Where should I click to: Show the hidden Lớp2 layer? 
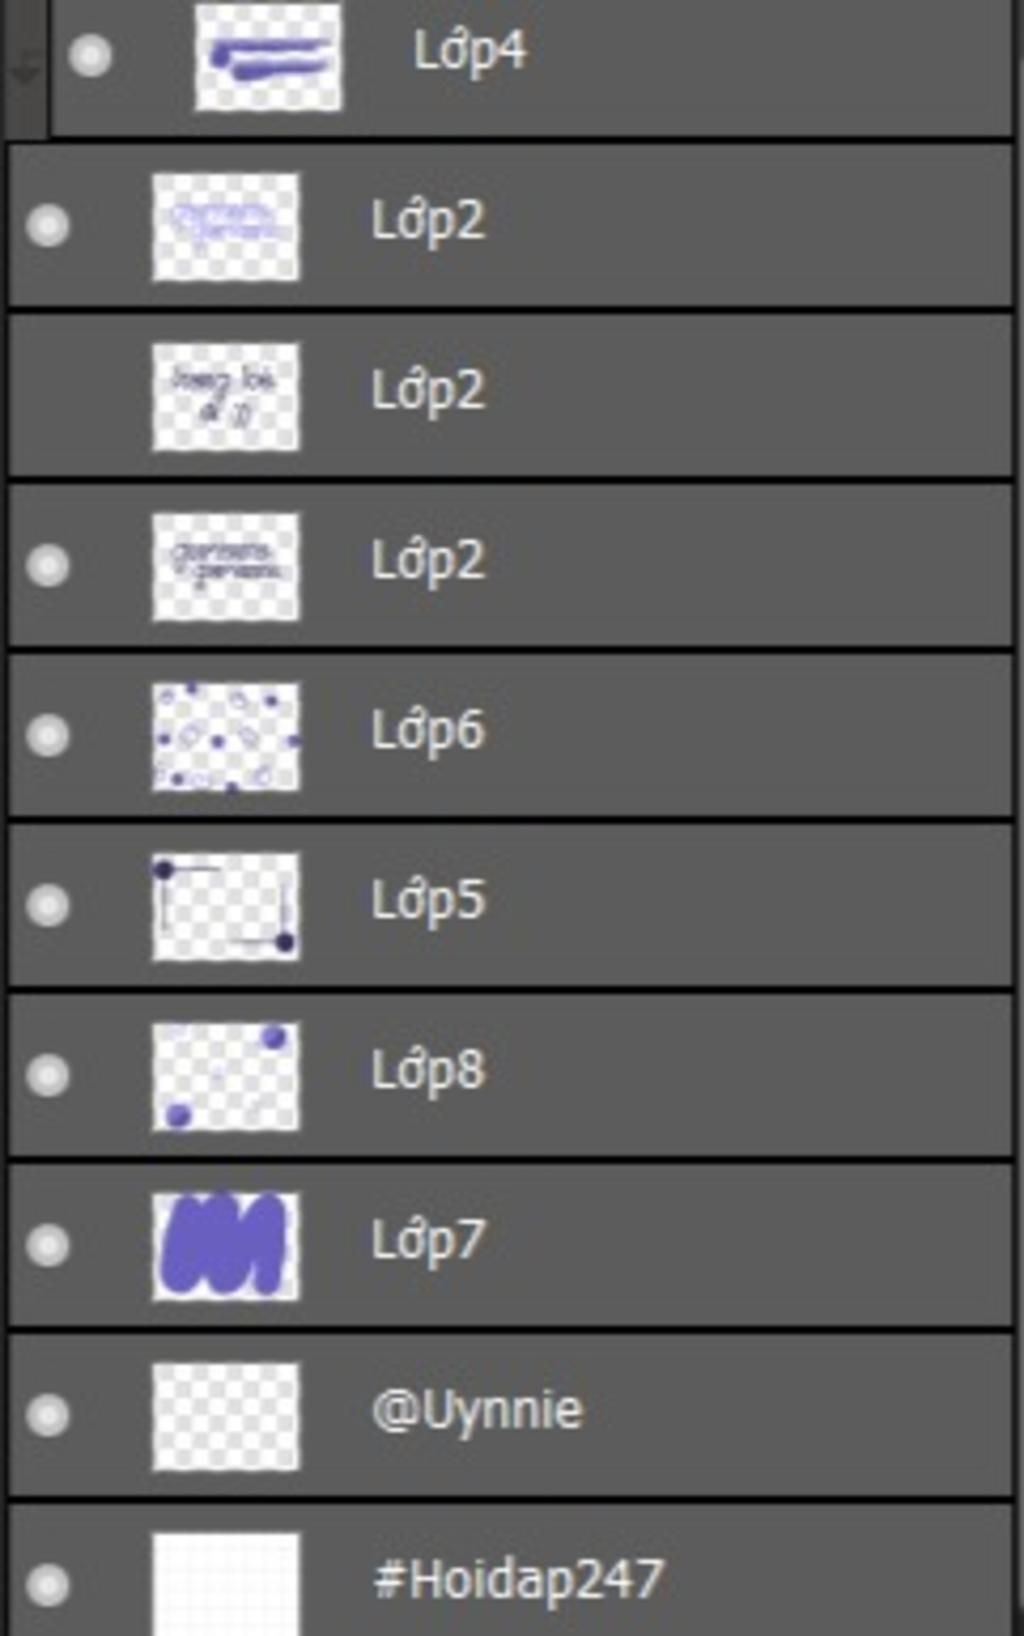coord(48,396)
